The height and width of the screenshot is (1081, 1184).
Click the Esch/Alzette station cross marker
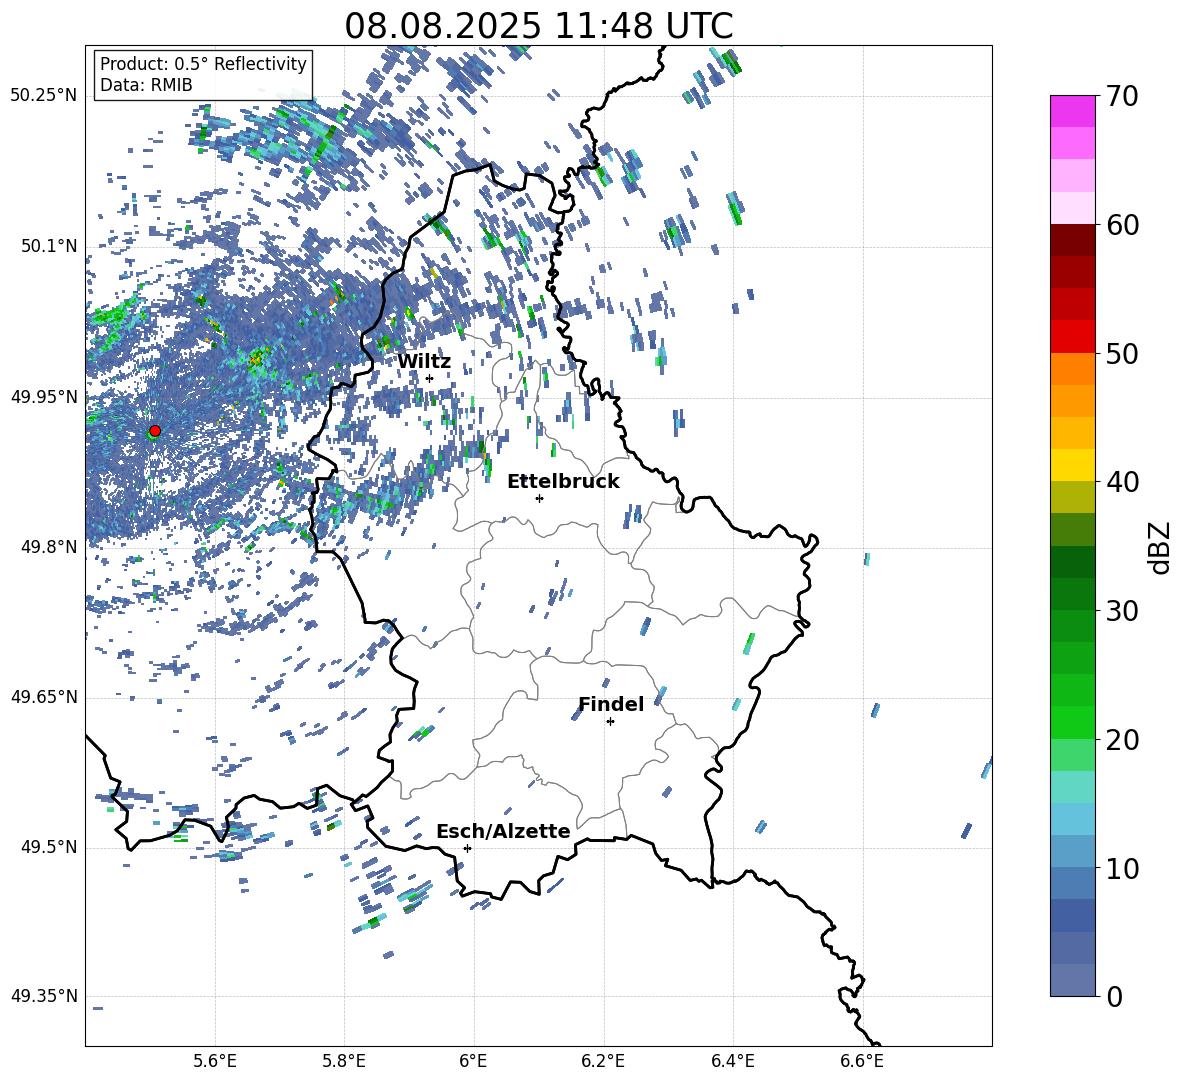coord(467,848)
